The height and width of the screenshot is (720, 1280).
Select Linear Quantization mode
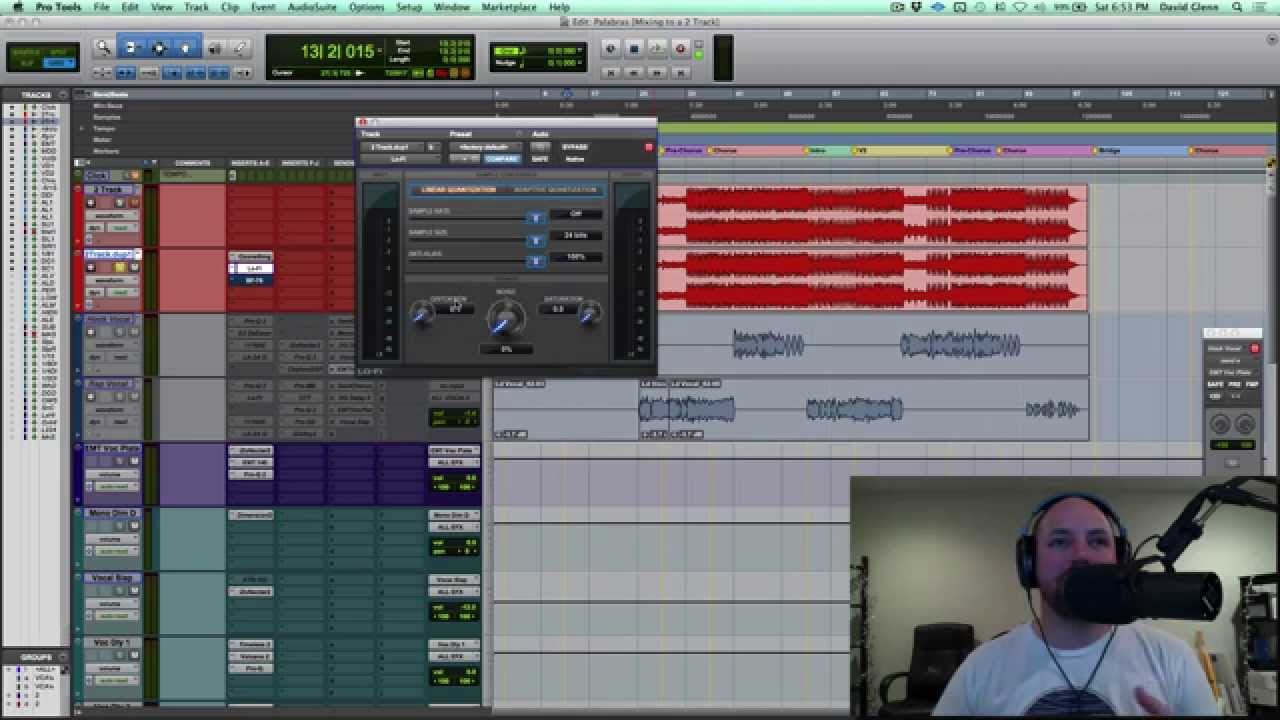point(458,190)
